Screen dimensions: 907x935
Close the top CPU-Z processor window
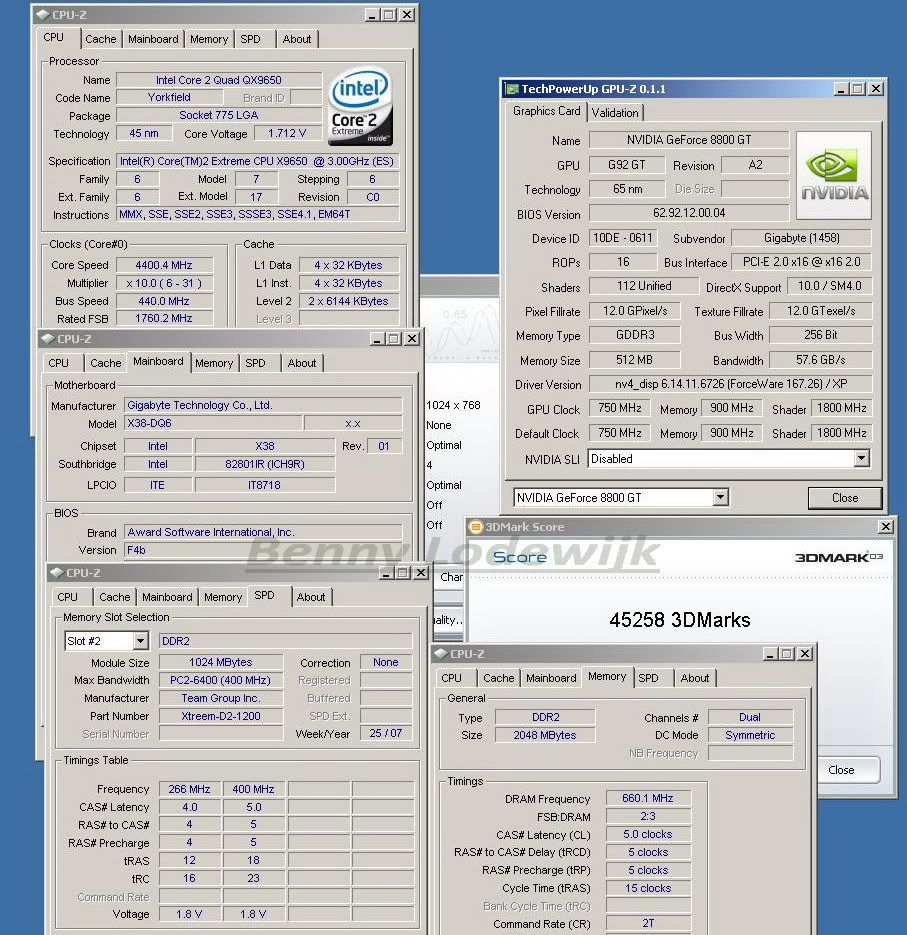pyautogui.click(x=407, y=14)
